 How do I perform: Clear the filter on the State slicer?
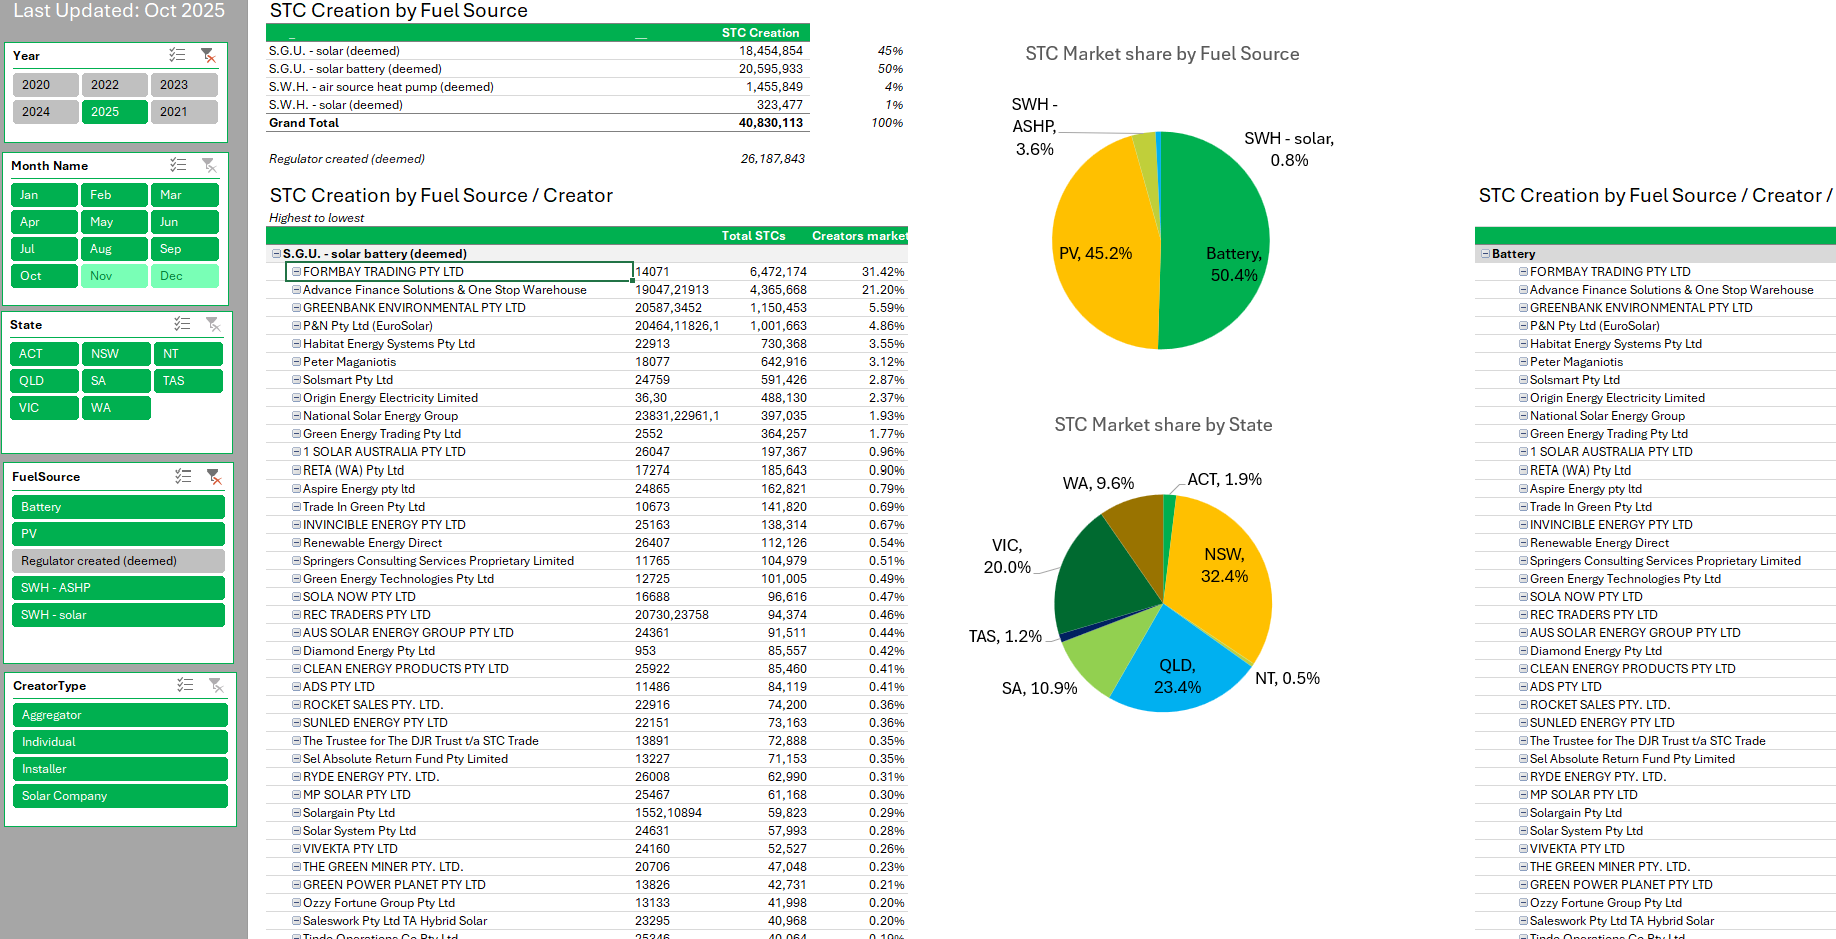coord(213,324)
